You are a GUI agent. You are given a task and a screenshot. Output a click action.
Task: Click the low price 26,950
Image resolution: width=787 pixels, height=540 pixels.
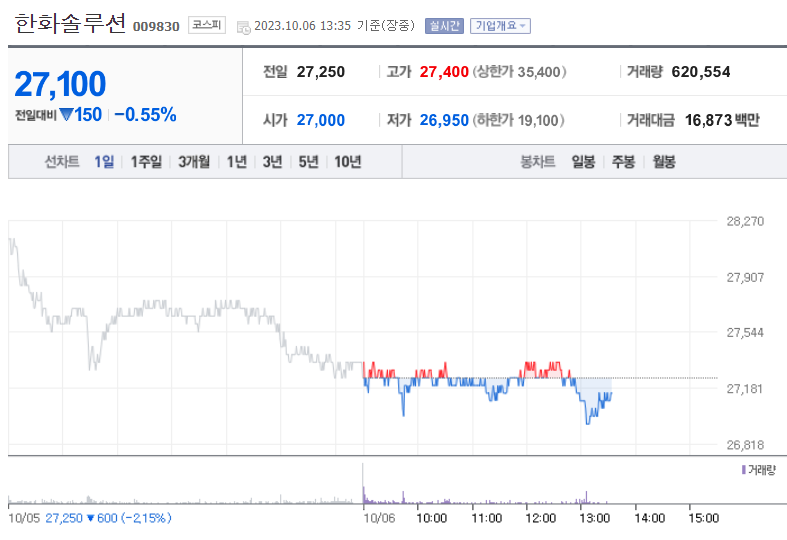coord(444,120)
